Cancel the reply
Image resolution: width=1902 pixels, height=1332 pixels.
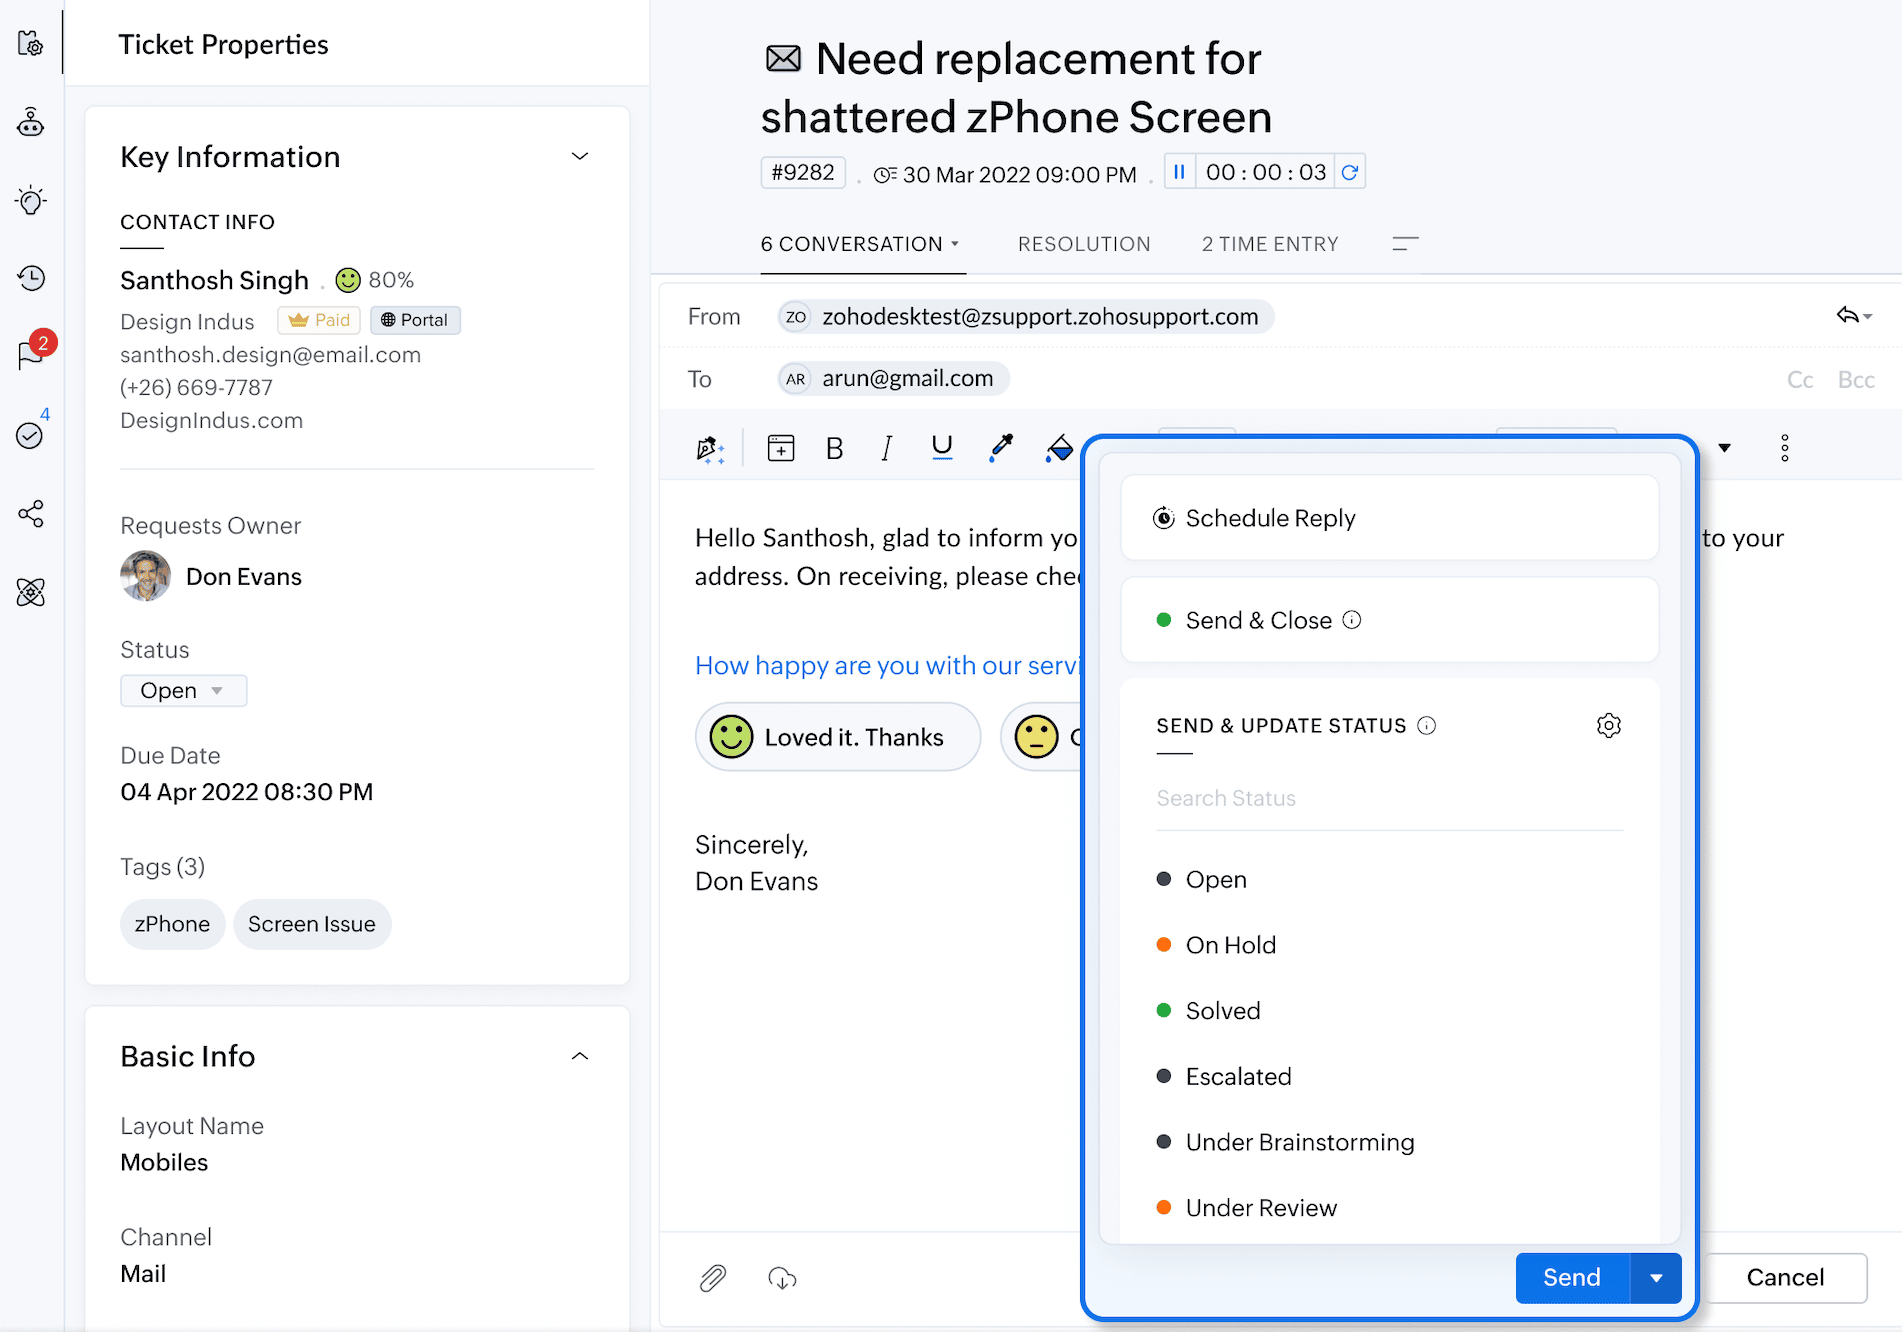[1785, 1278]
